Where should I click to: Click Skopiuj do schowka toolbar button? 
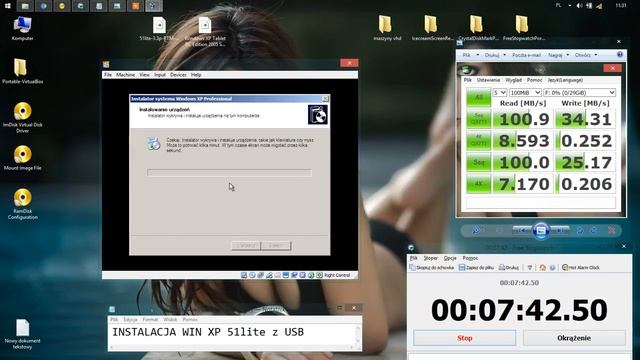[x=431, y=267]
